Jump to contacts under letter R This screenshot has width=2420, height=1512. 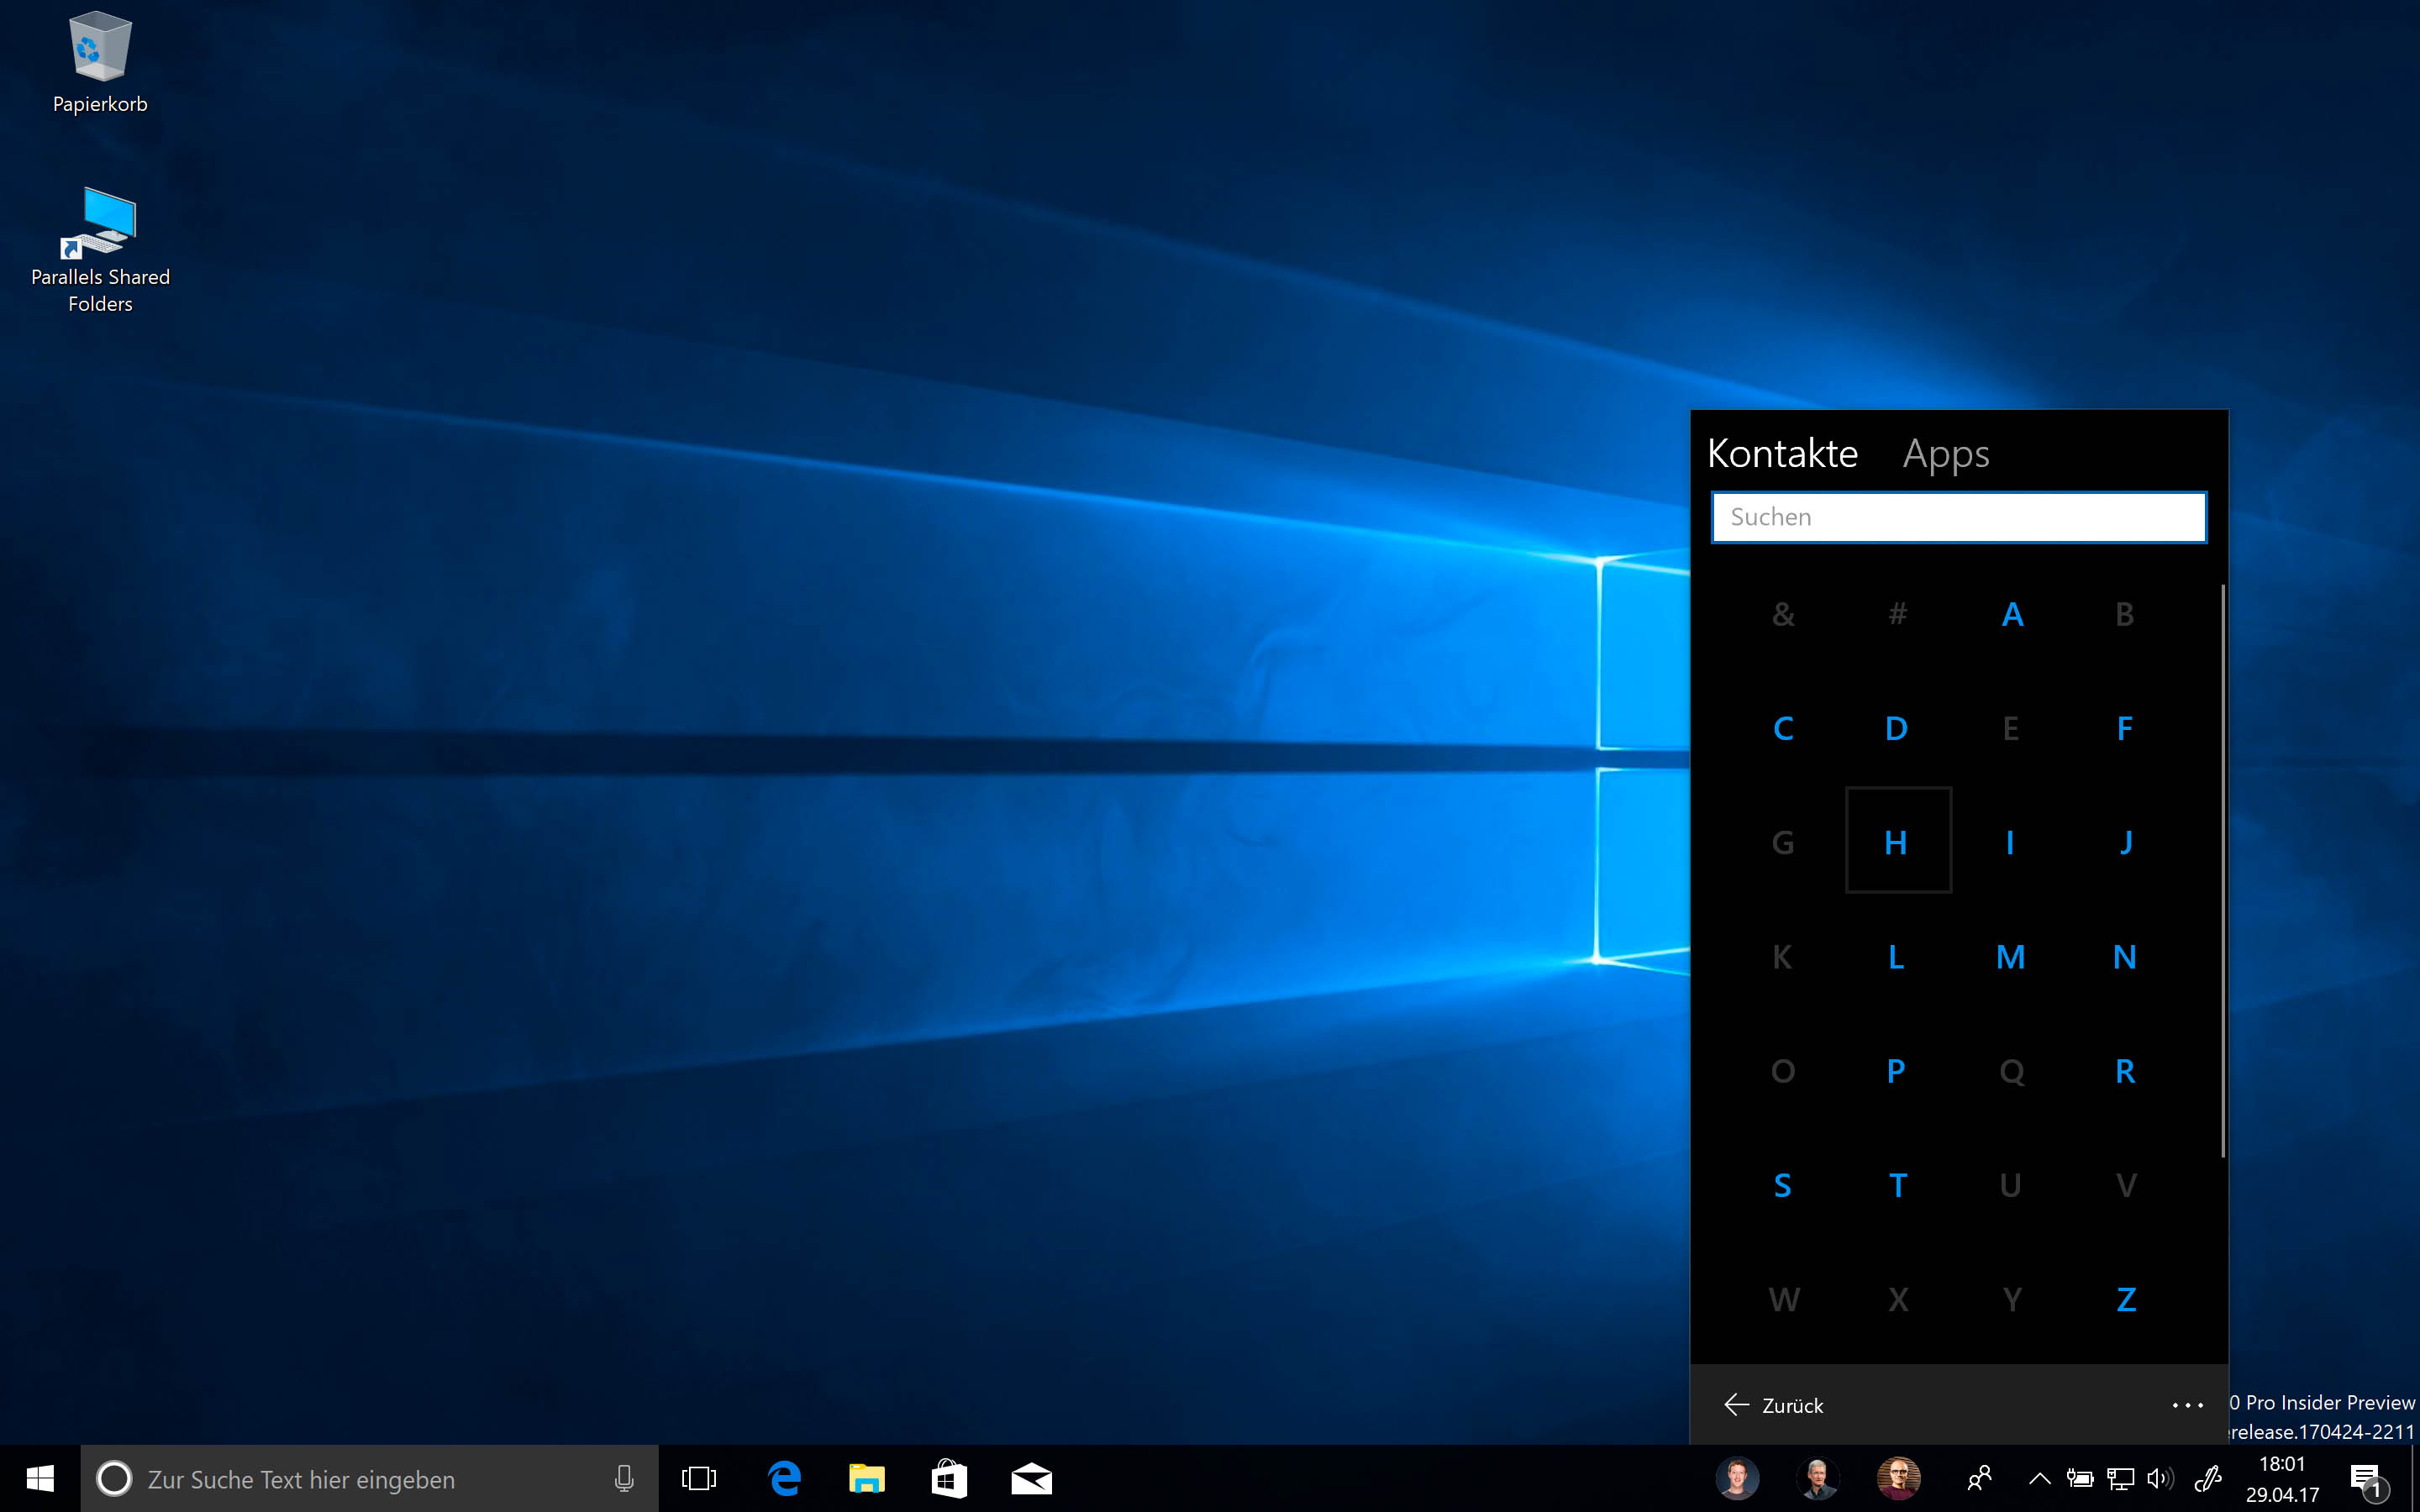[x=2125, y=1070]
